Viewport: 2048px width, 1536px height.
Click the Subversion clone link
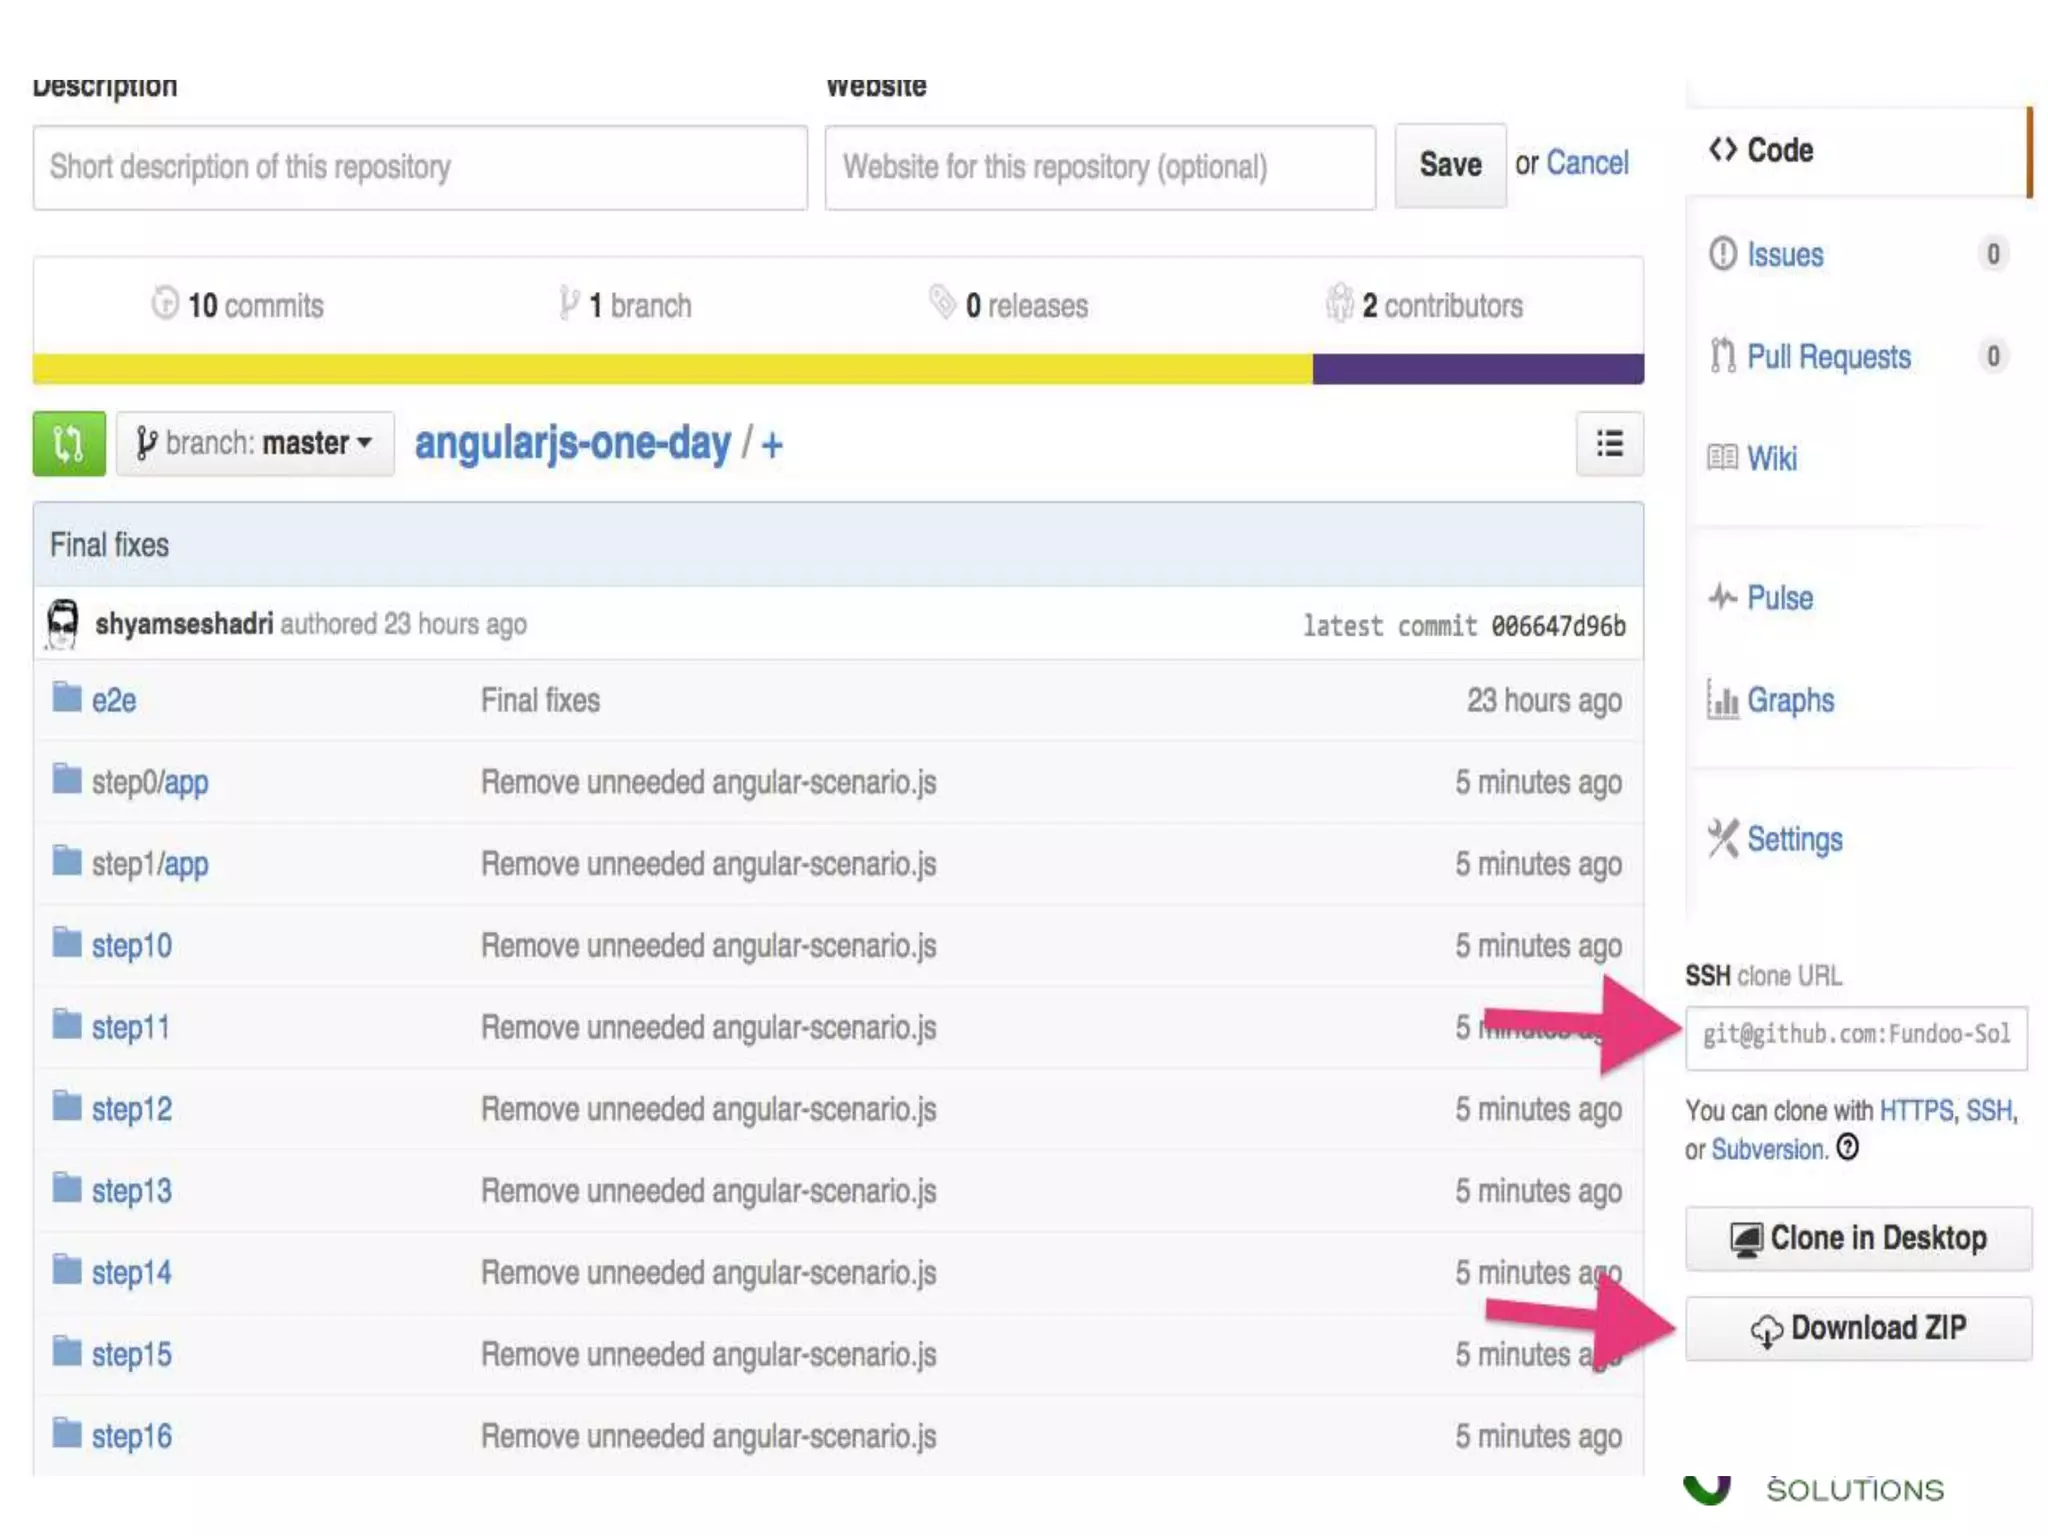tap(1768, 1150)
